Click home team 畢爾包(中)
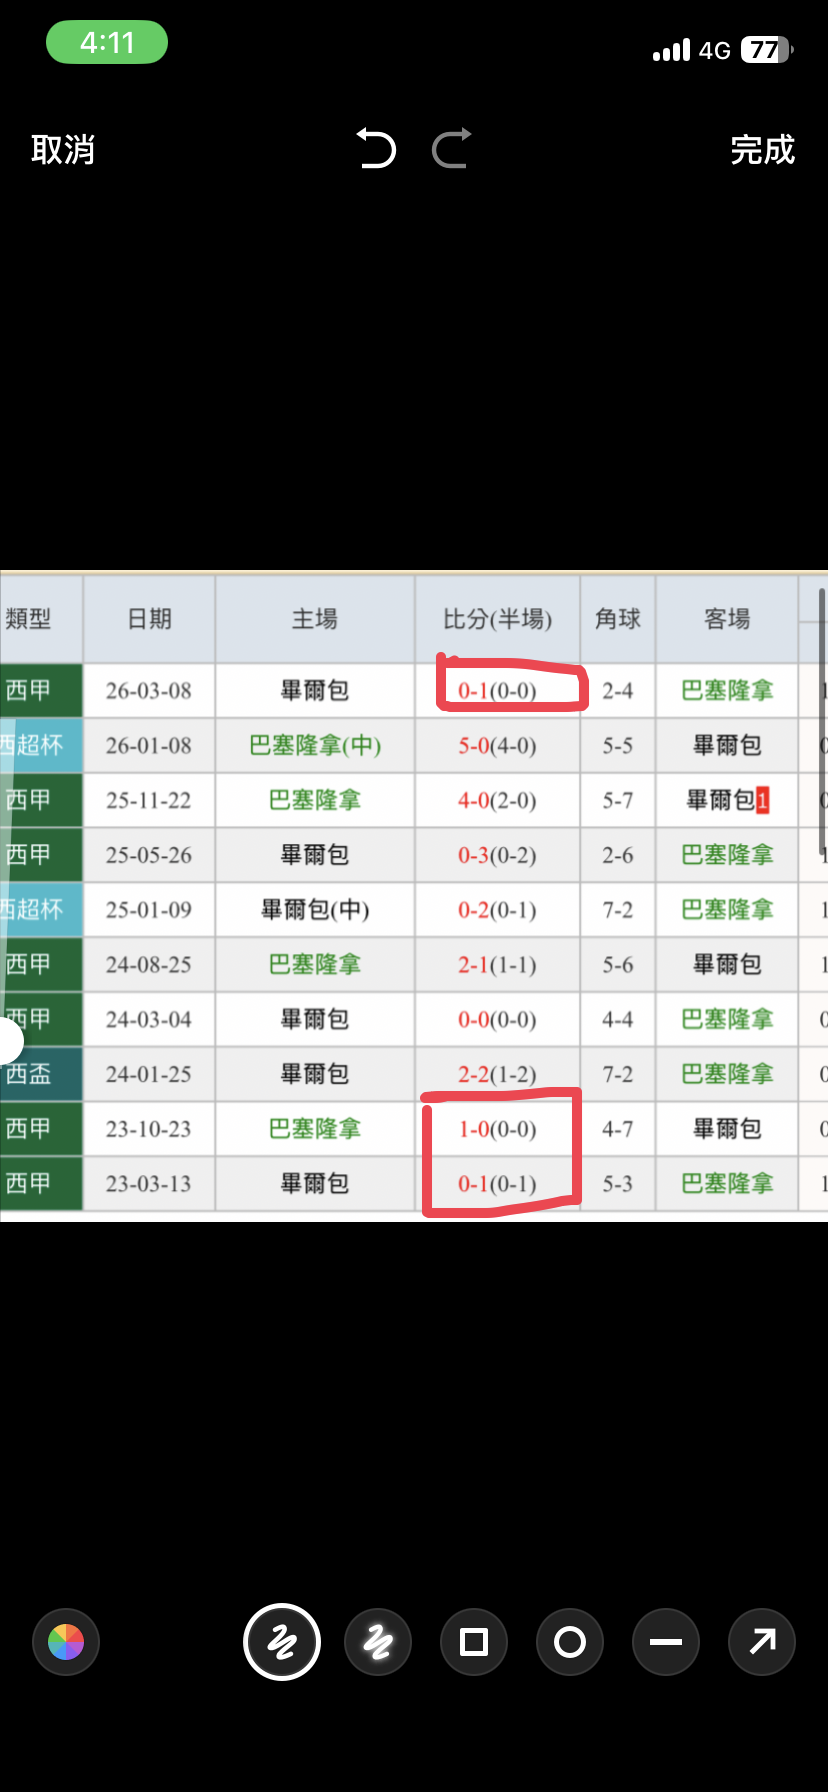The image size is (828, 1792). [x=315, y=911]
